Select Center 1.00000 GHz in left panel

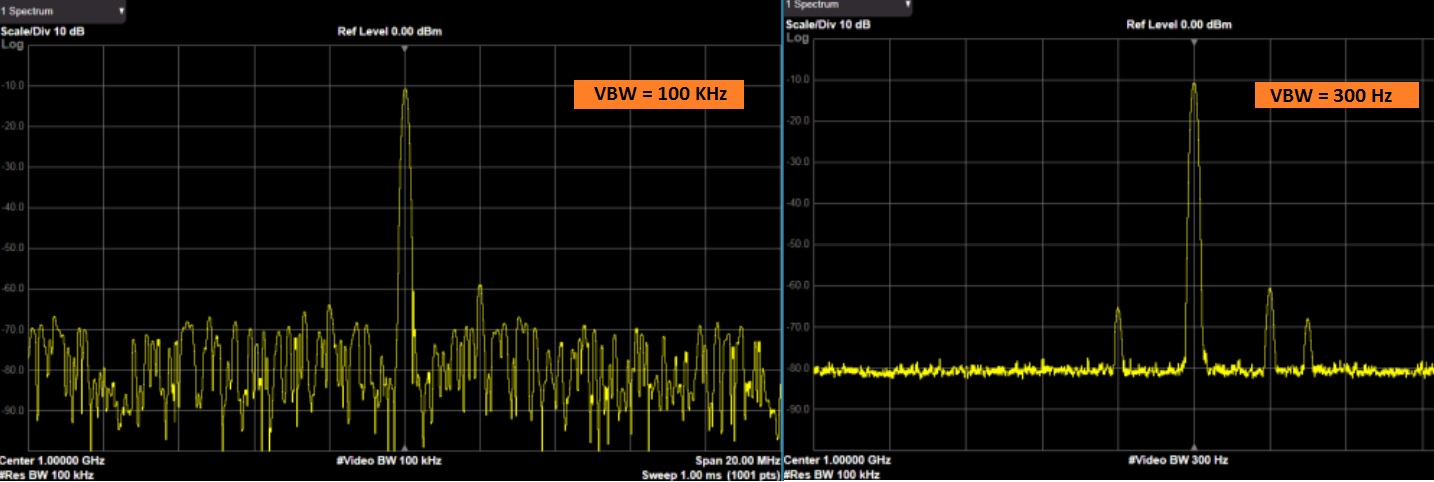point(52,460)
